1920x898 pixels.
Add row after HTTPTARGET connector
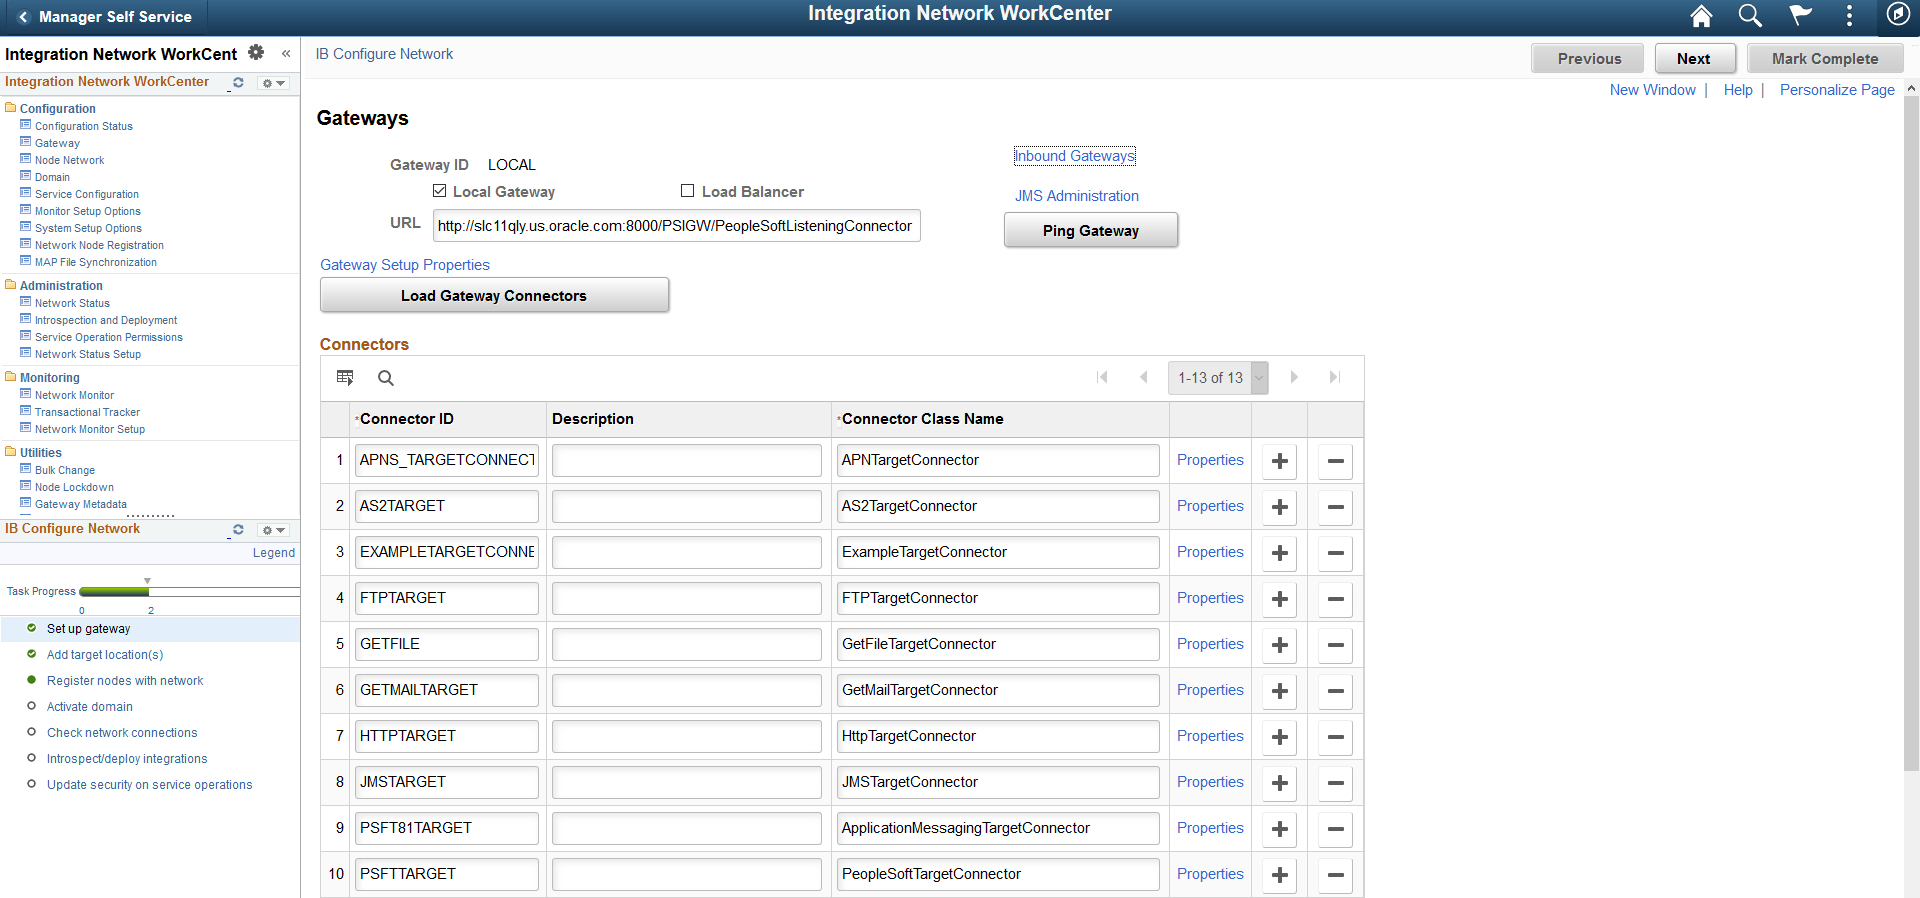1279,737
